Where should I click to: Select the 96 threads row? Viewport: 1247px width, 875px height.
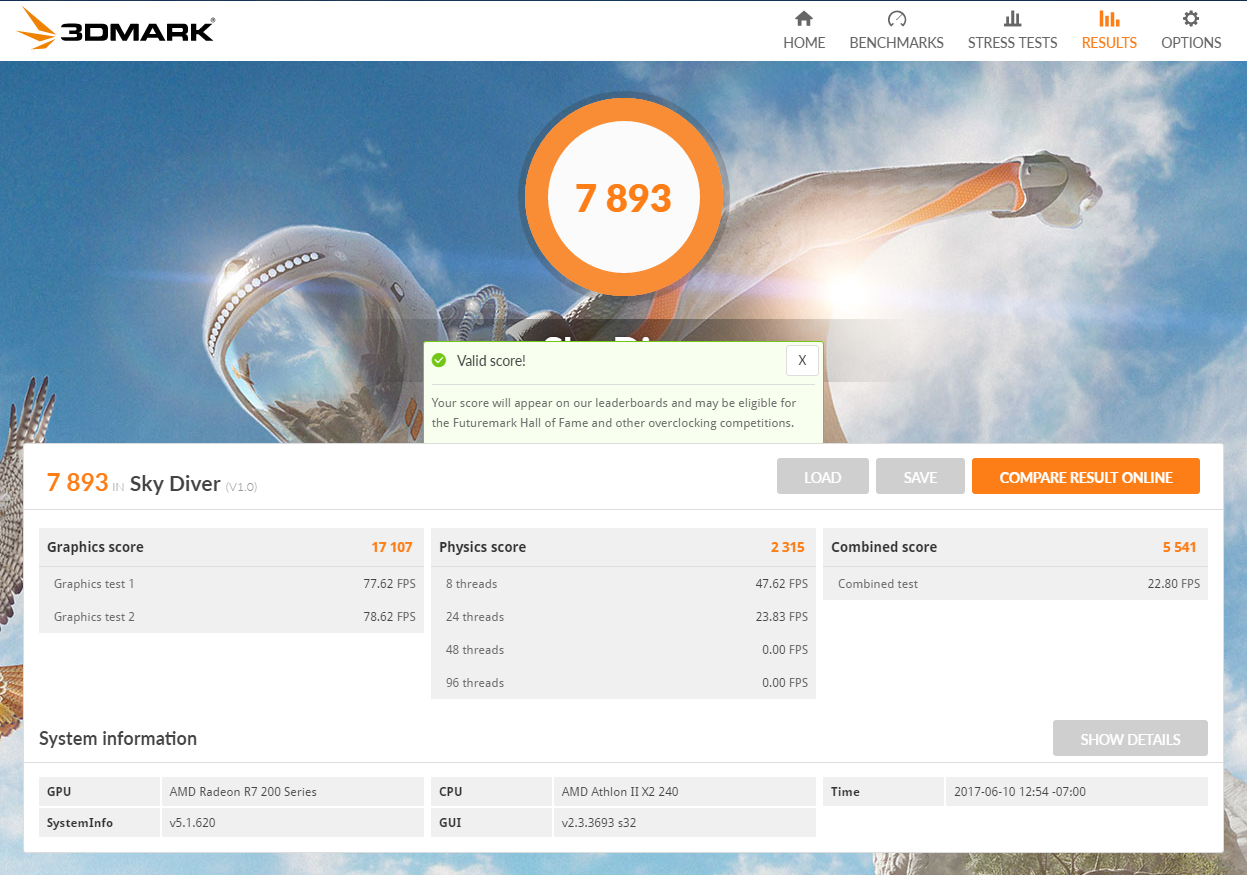(x=623, y=683)
